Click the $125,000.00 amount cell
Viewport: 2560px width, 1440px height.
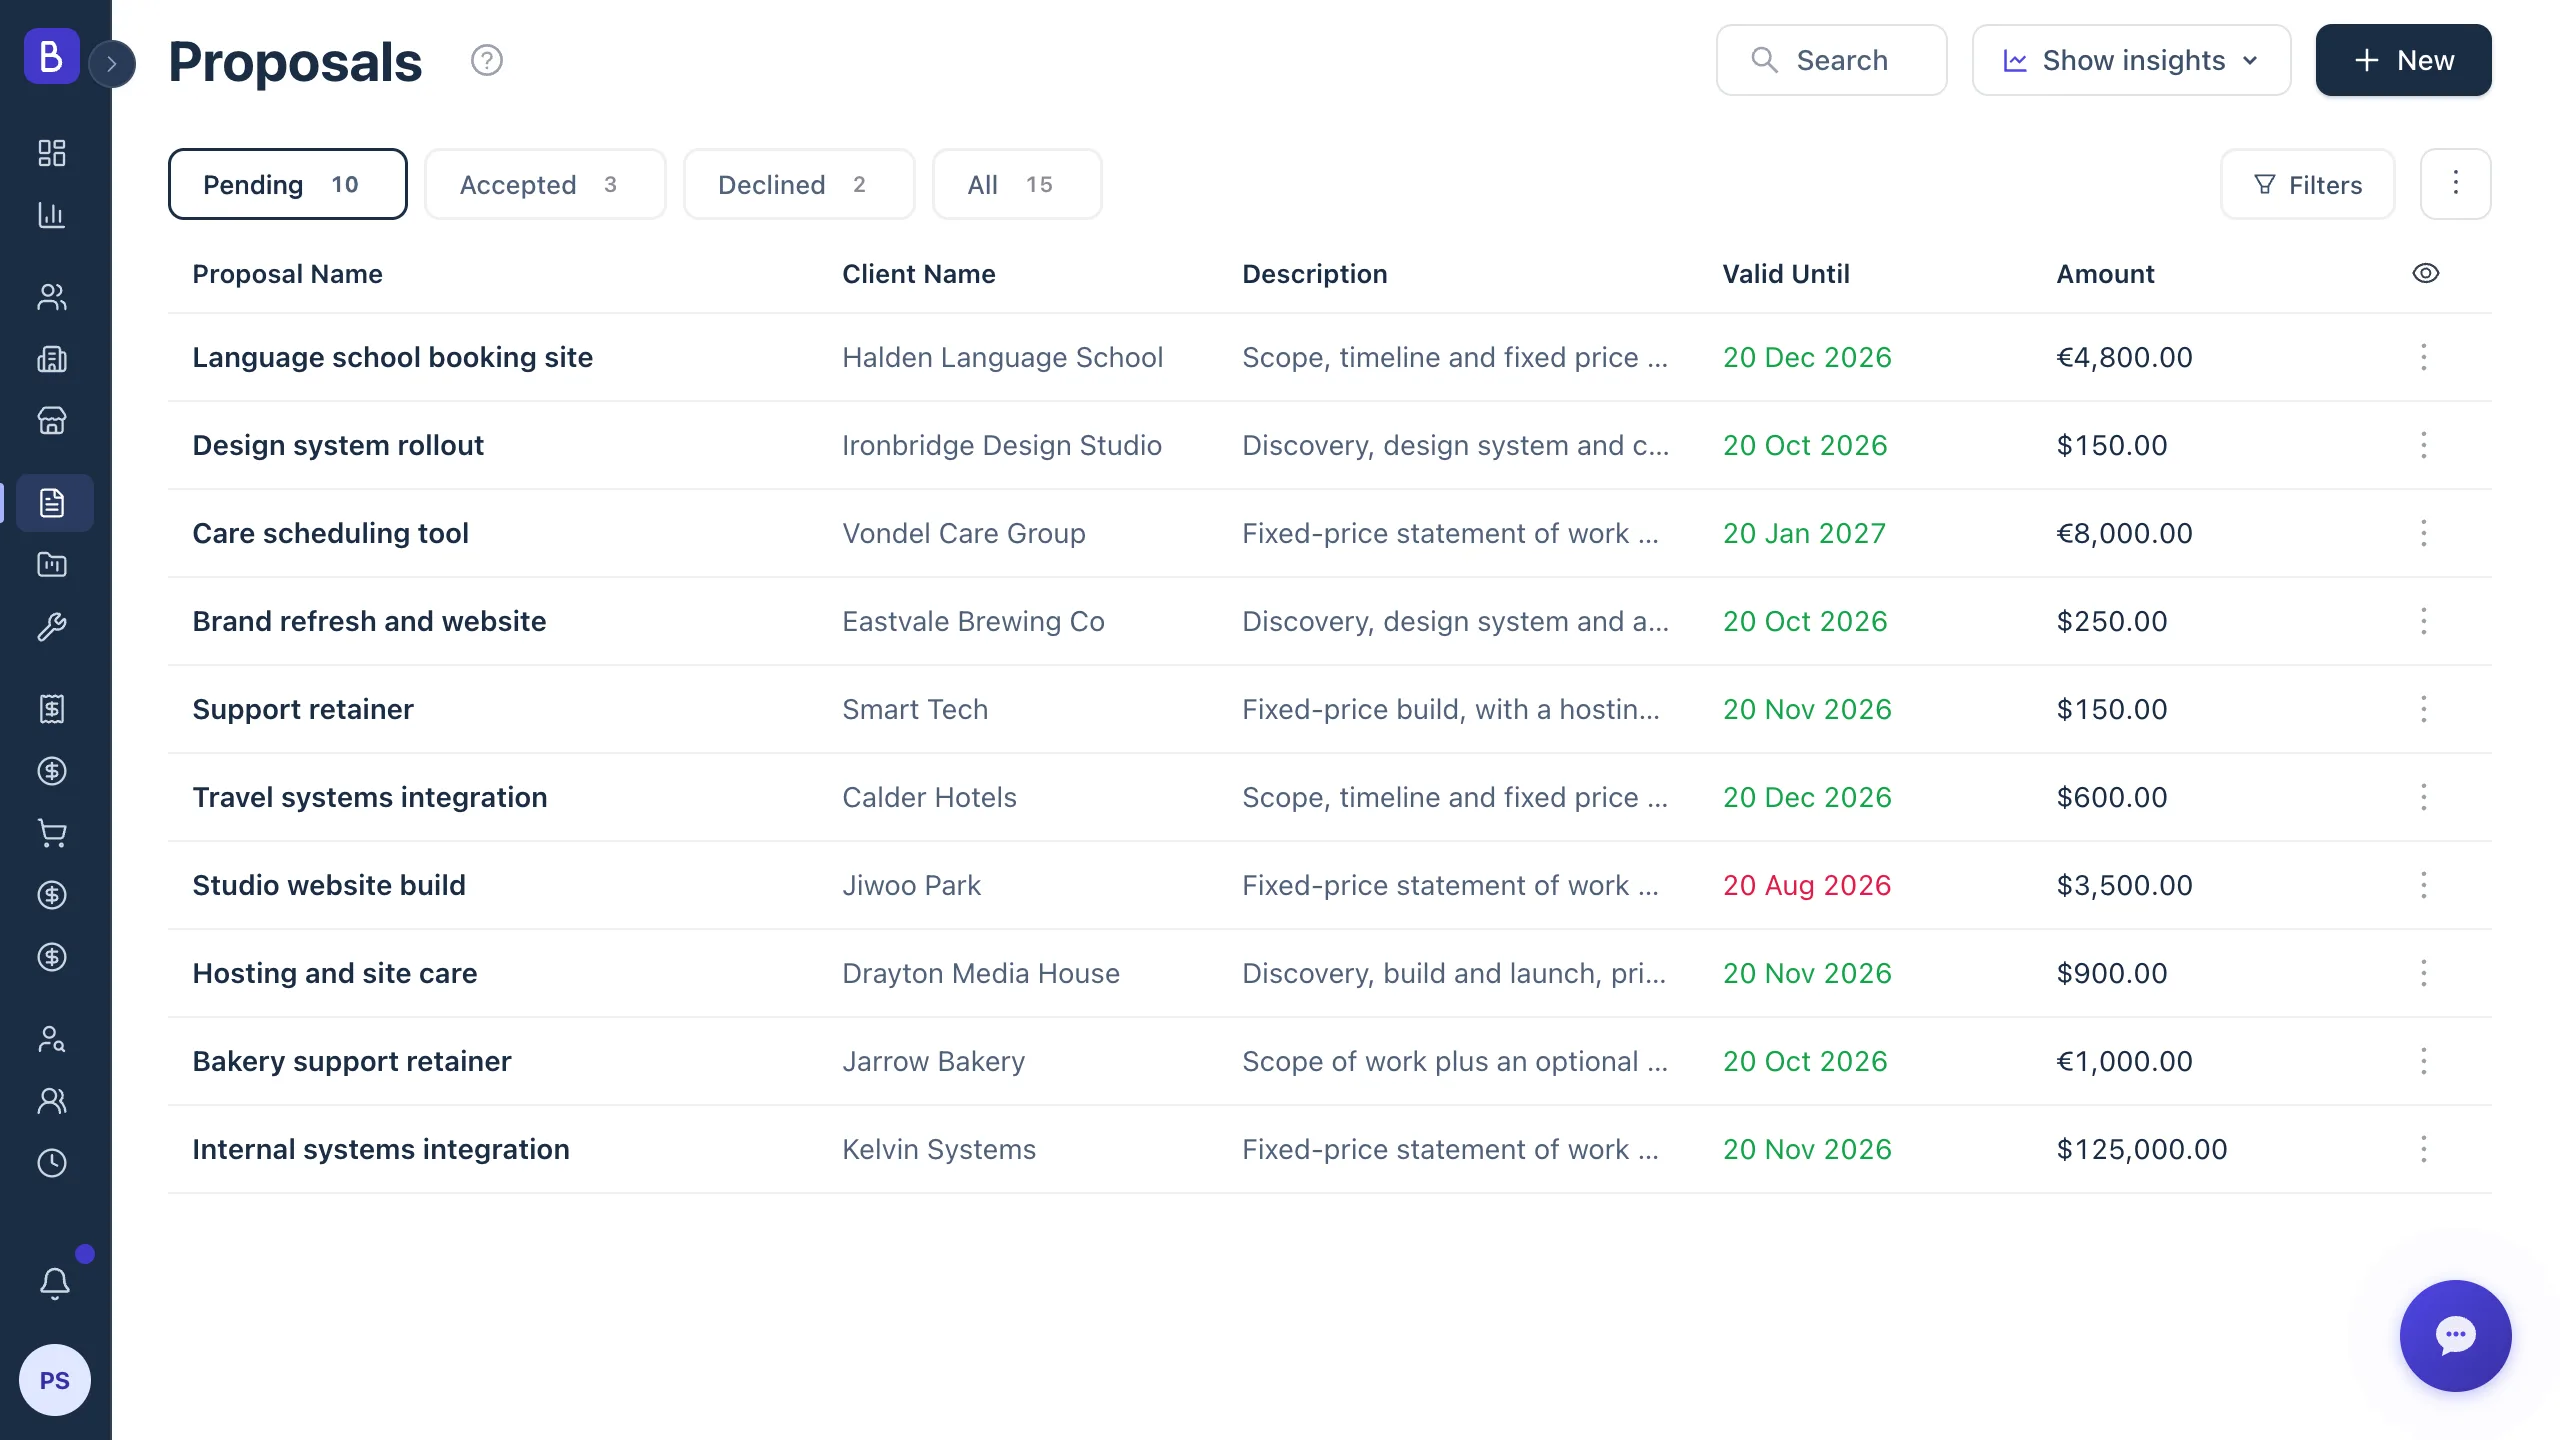[x=2141, y=1149]
